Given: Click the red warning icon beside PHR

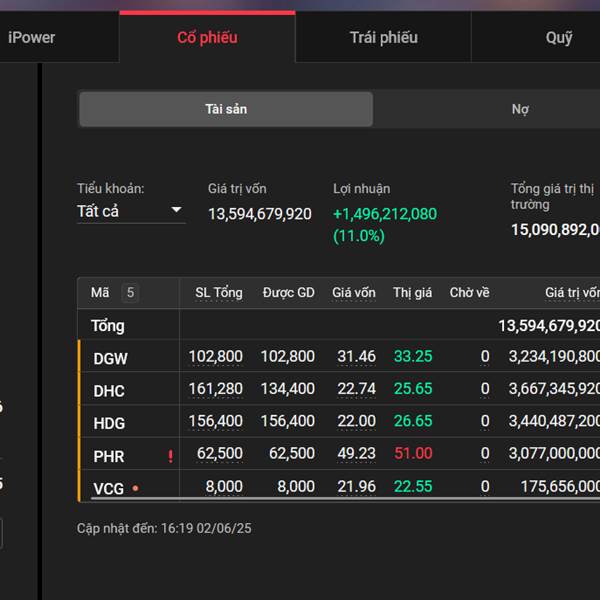Looking at the screenshot, I should click(170, 456).
